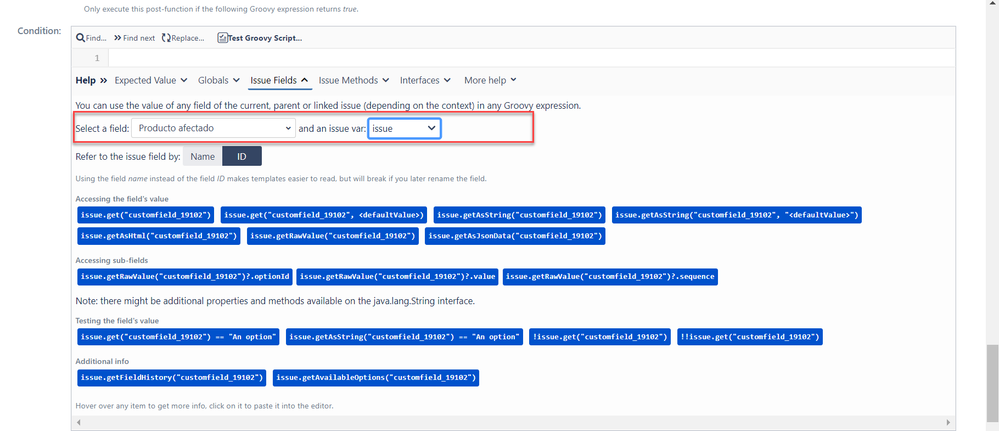The width and height of the screenshot is (999, 431).
Task: Insert getRawValue ?.value snippet
Action: (x=398, y=277)
